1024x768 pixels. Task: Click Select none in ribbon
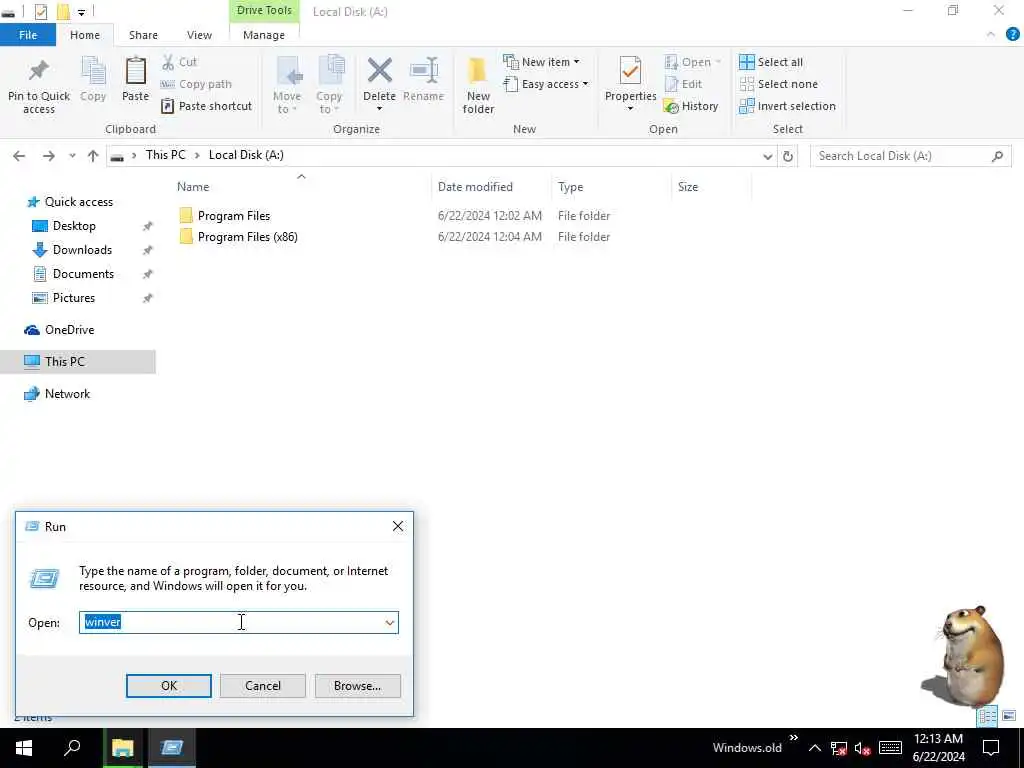point(778,84)
